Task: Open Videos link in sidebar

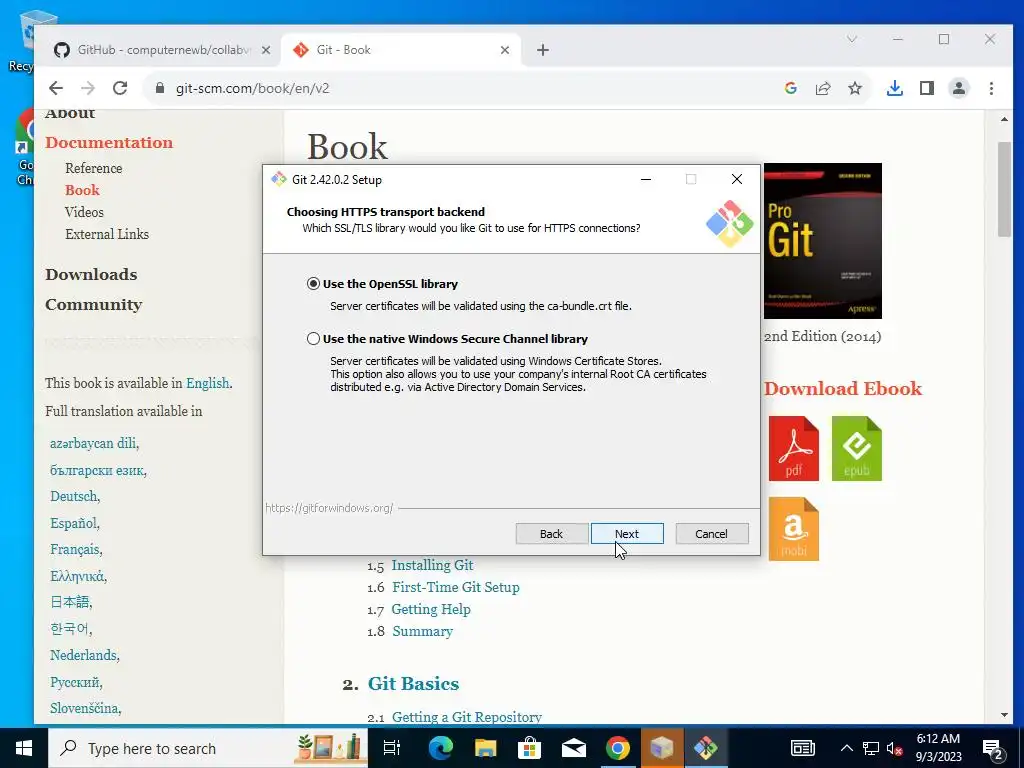Action: pyautogui.click(x=84, y=212)
